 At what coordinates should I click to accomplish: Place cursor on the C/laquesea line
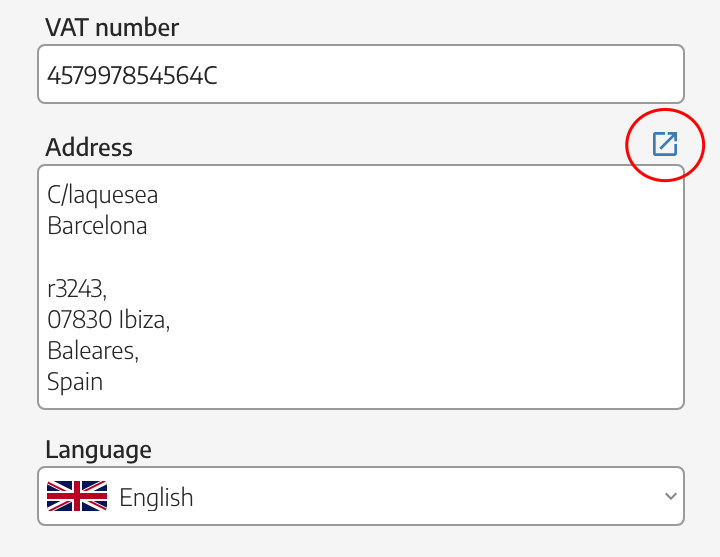pyautogui.click(x=102, y=195)
